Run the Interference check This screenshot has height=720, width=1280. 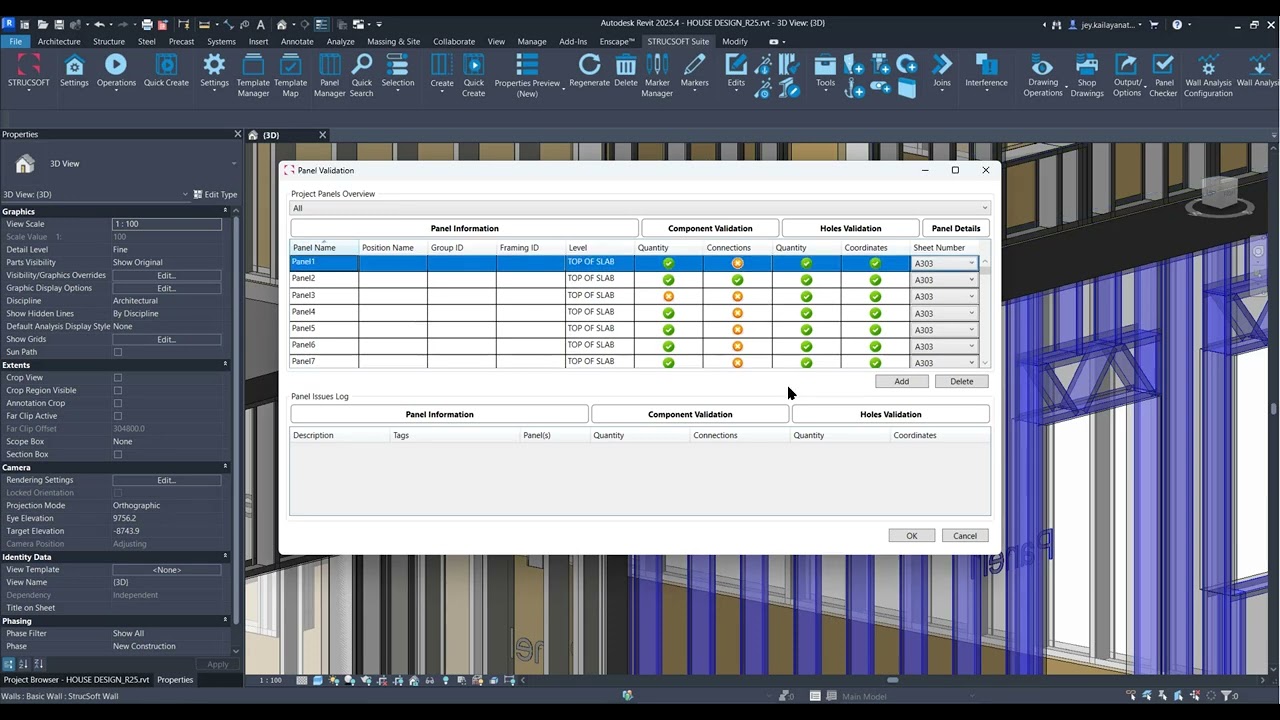click(x=986, y=71)
